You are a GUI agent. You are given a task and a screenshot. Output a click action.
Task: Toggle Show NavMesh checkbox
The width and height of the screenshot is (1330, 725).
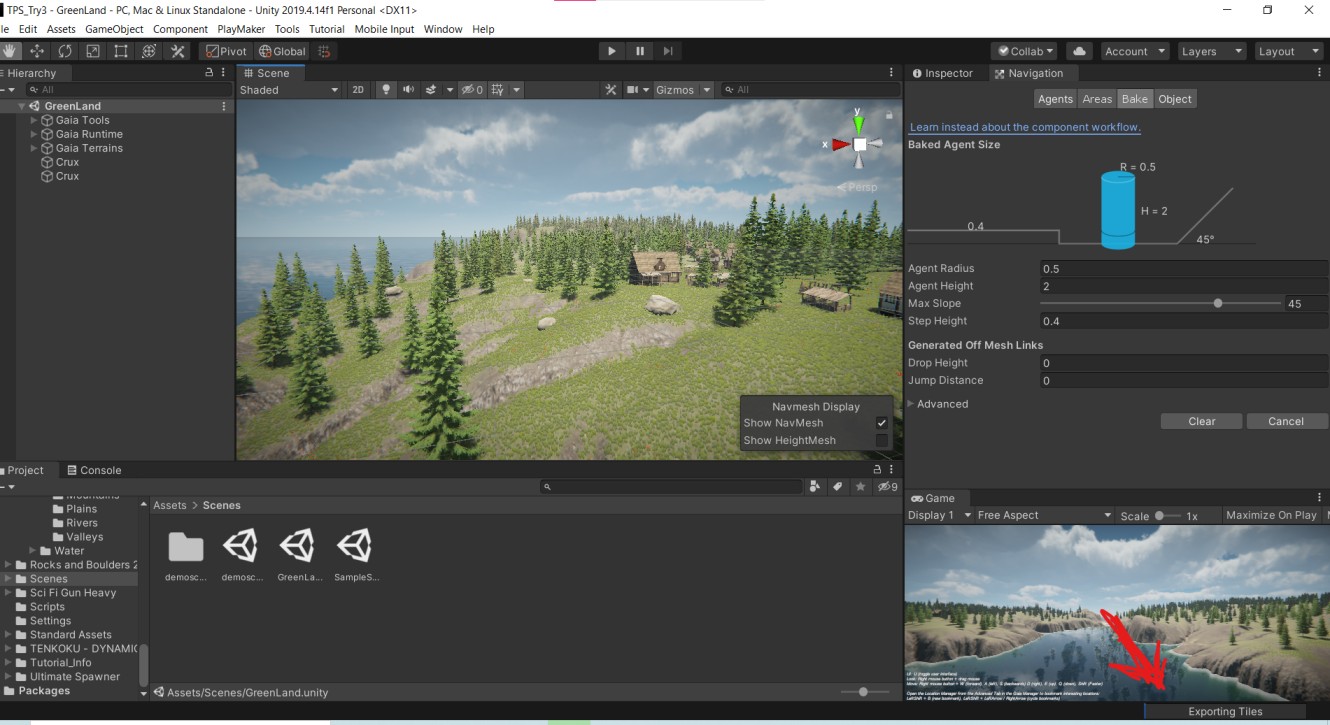coord(881,423)
